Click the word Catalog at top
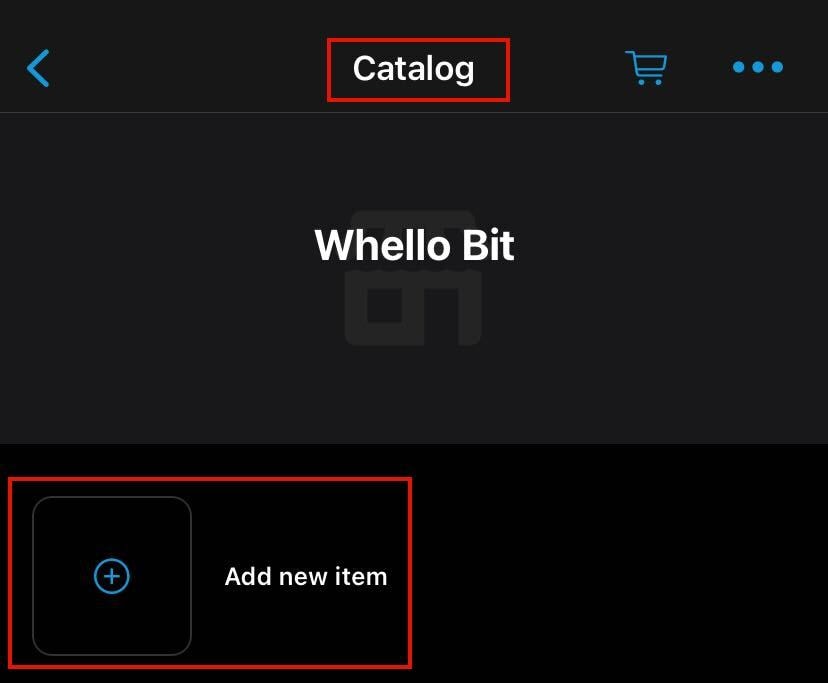Image resolution: width=828 pixels, height=683 pixels. [x=414, y=69]
